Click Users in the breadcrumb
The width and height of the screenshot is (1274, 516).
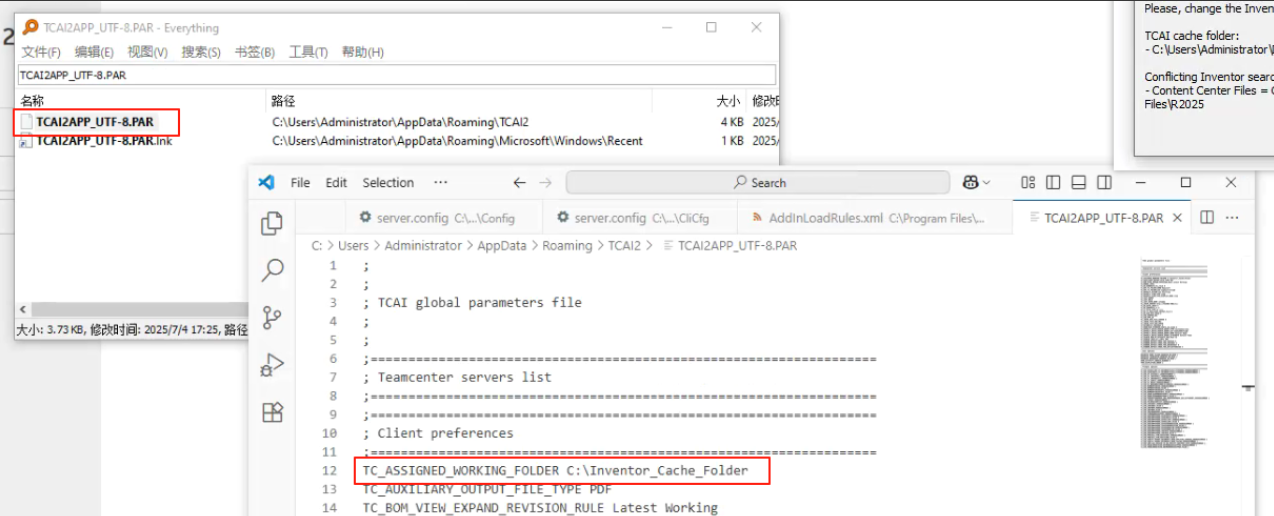point(353,245)
